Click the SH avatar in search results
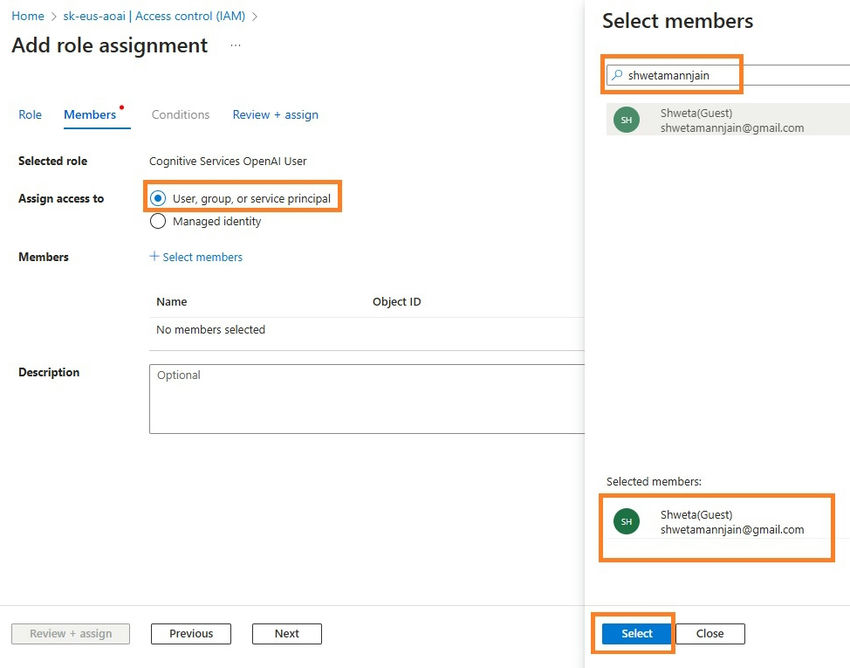This screenshot has height=668, width=850. (626, 120)
